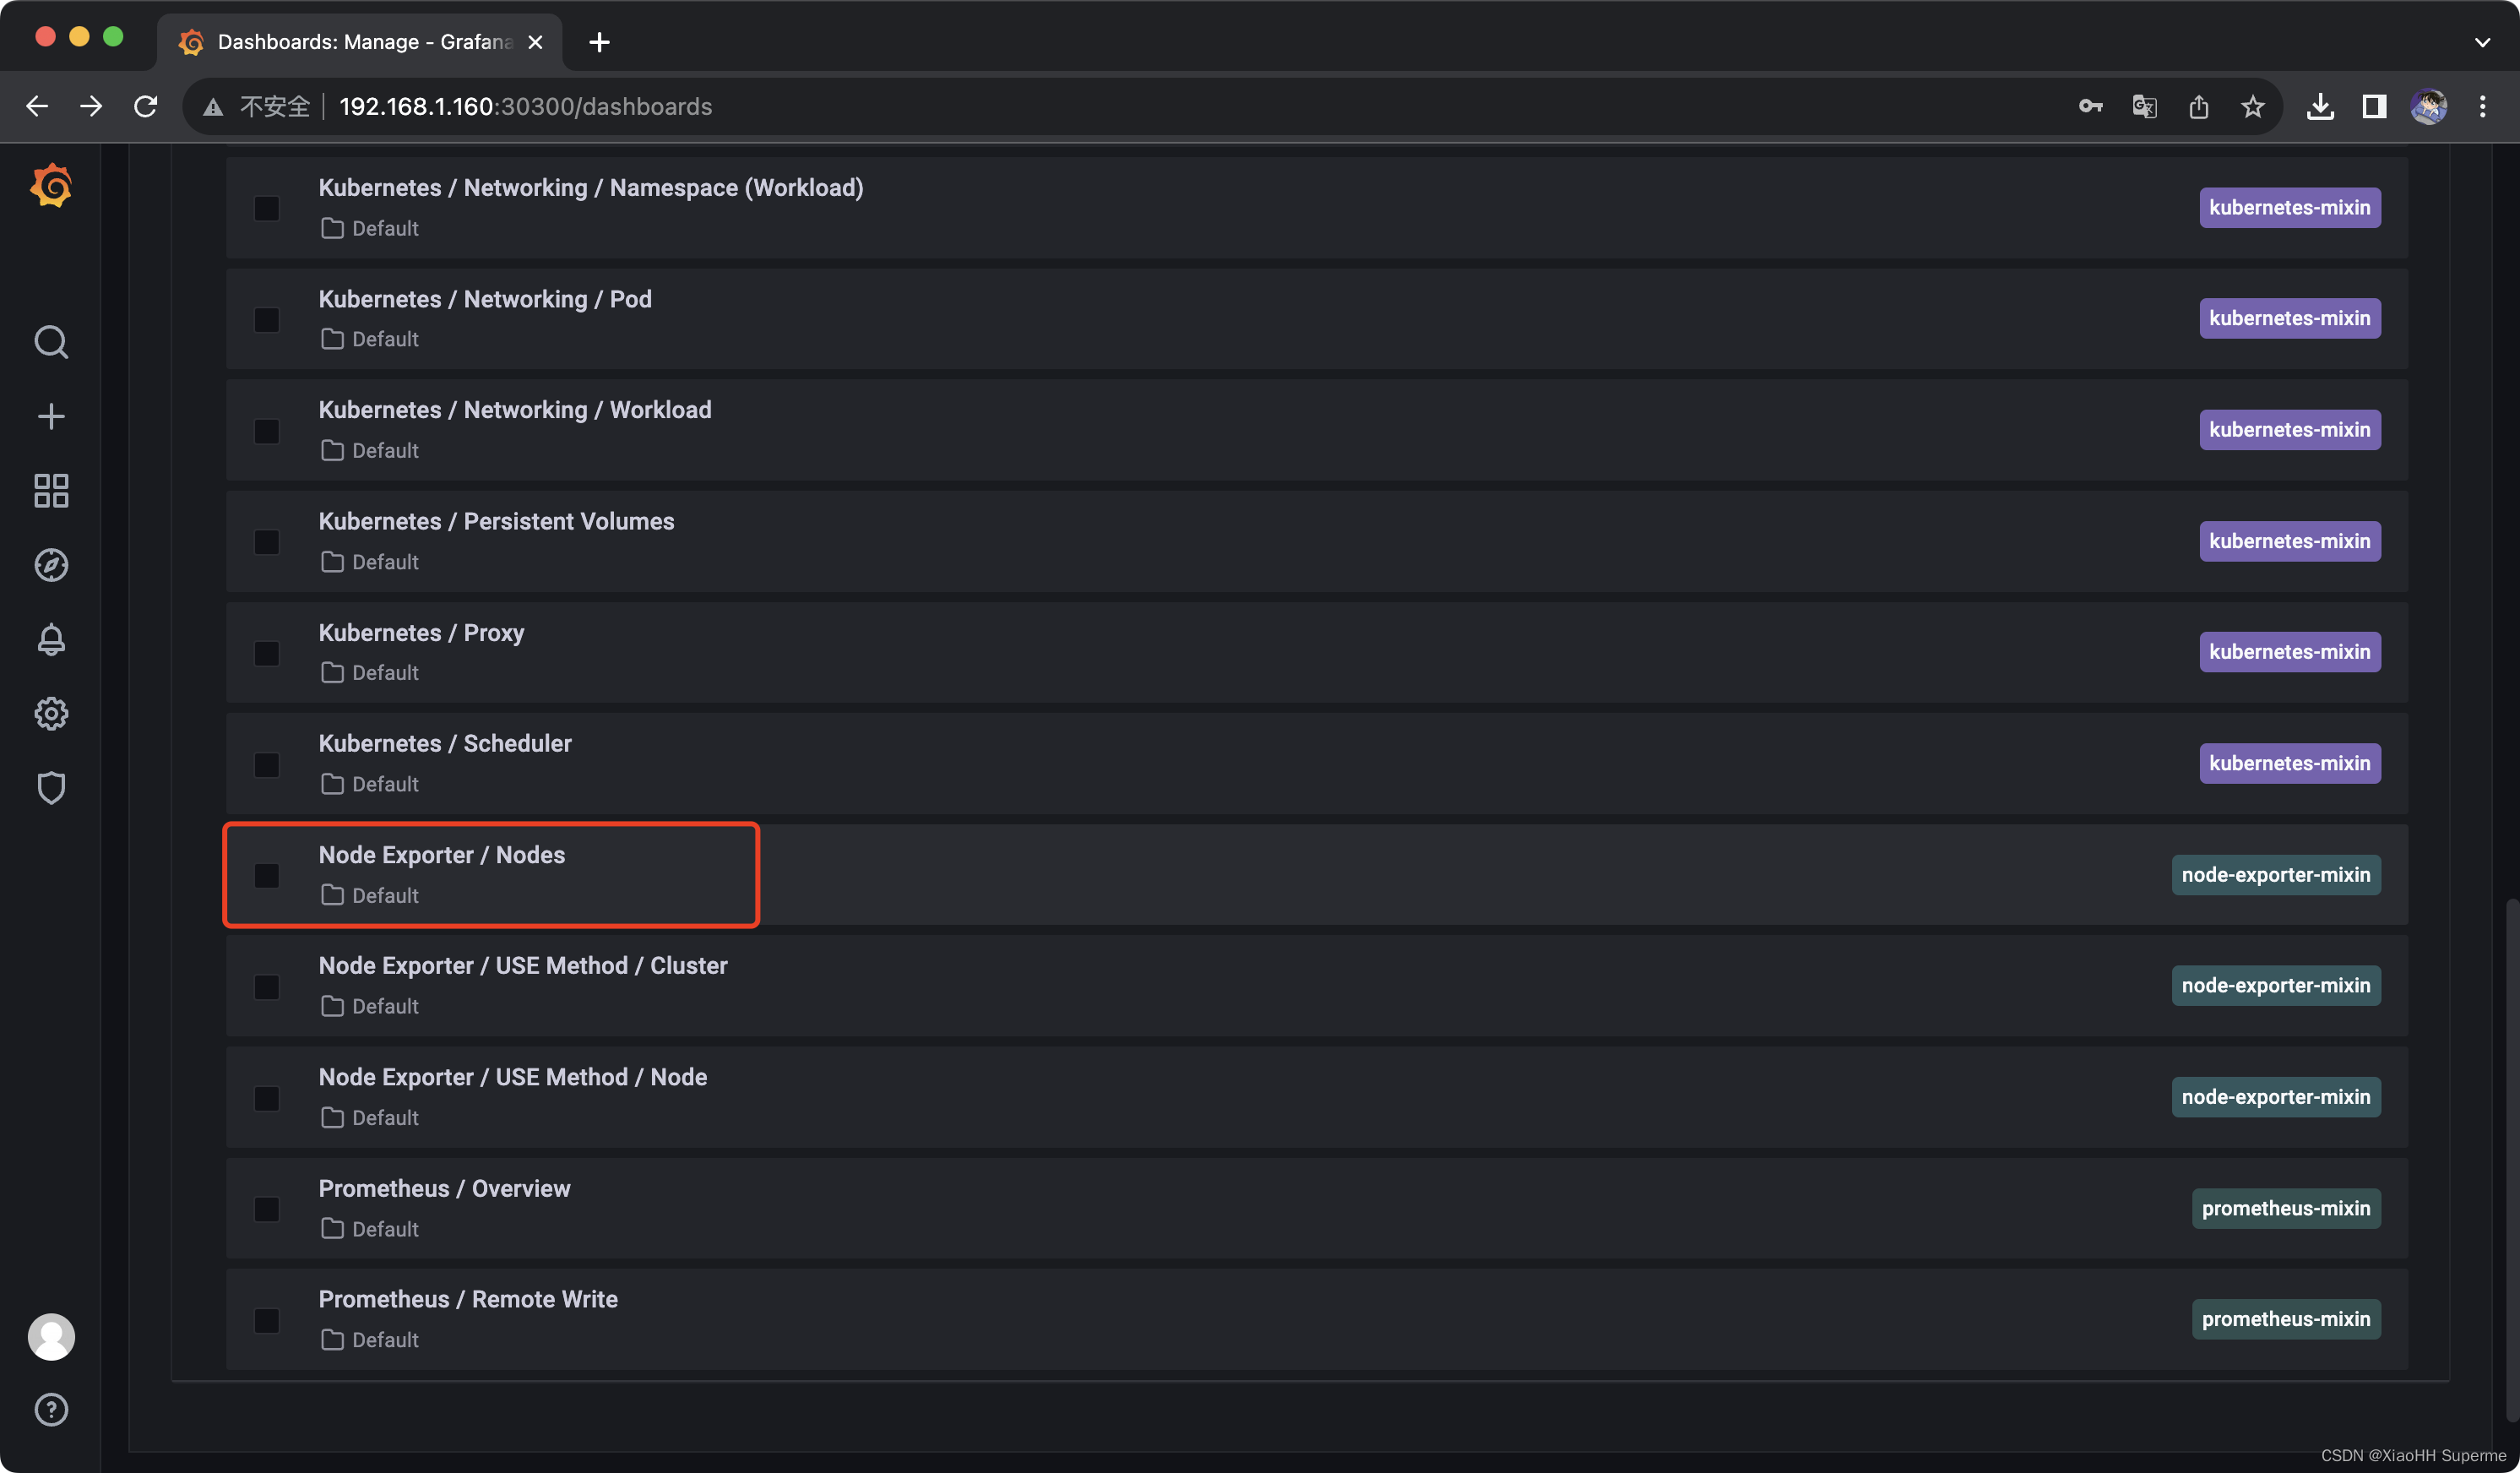The width and height of the screenshot is (2520, 1473).
Task: Open Kubernetes / Proxy dashboard
Action: coord(421,633)
